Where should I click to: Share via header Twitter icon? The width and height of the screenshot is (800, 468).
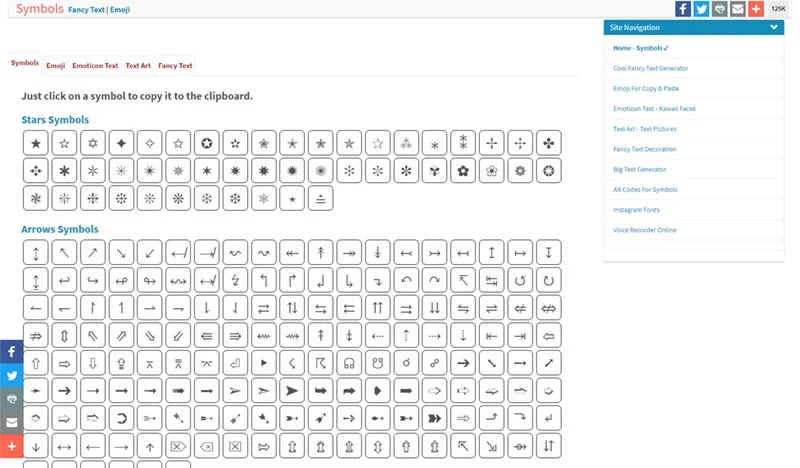(702, 9)
